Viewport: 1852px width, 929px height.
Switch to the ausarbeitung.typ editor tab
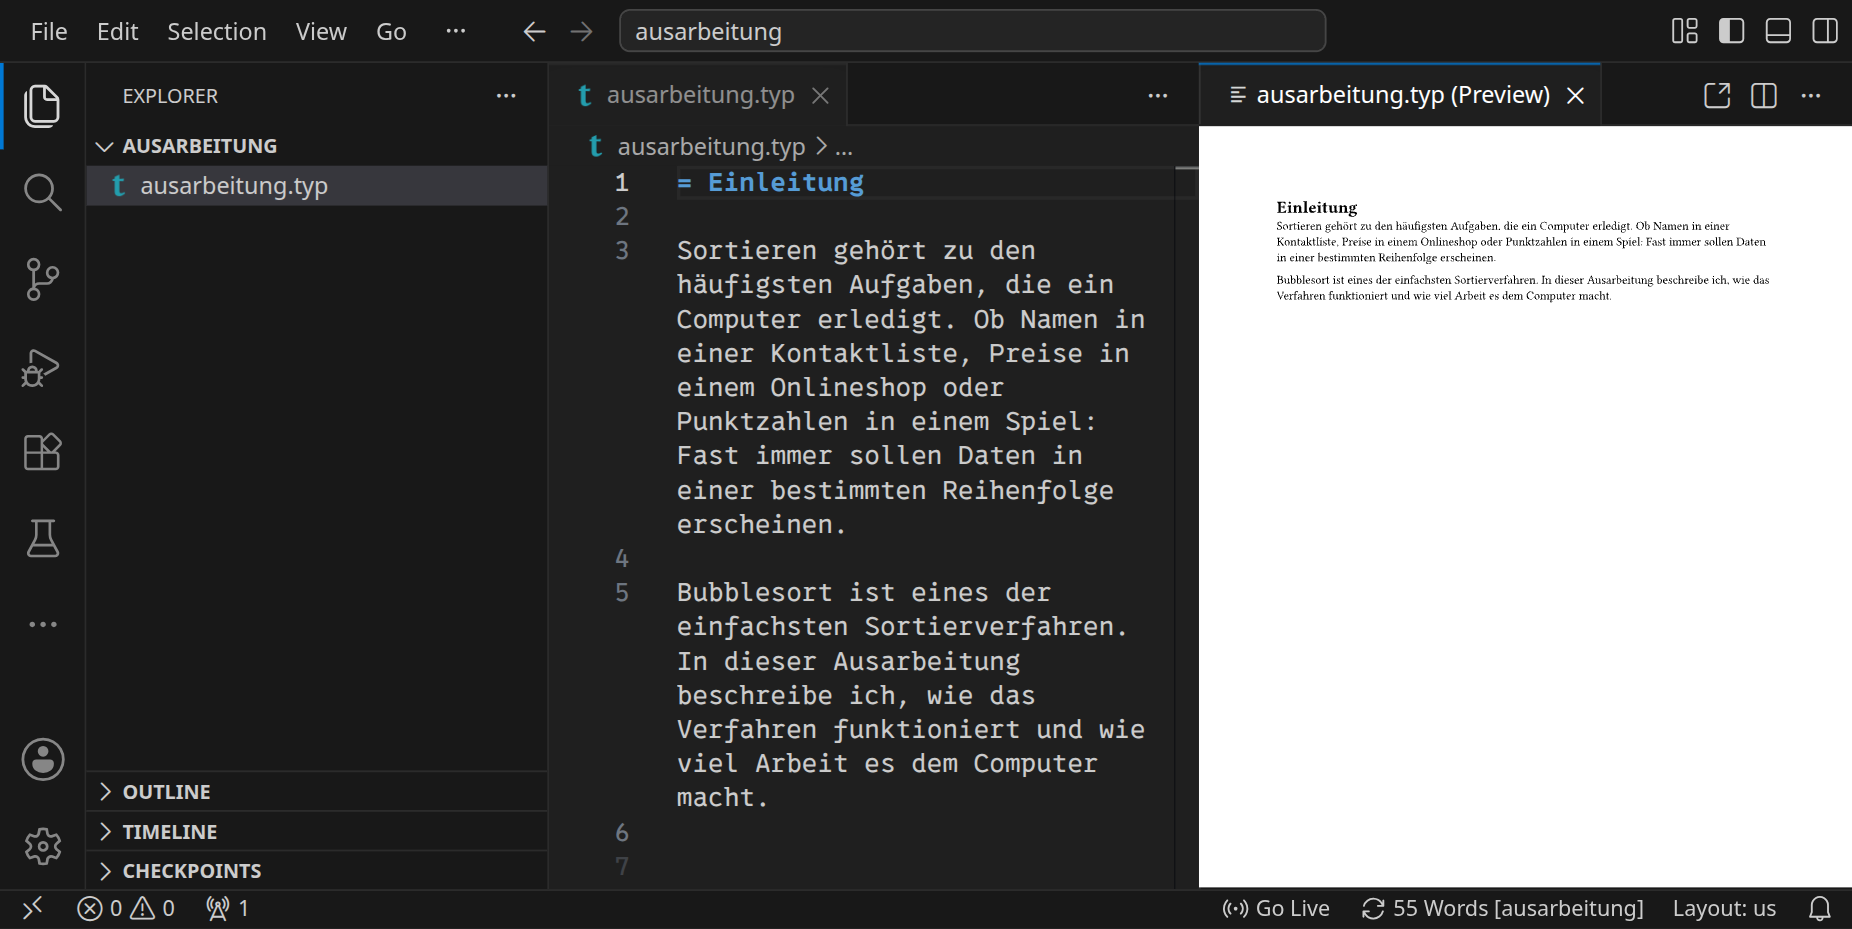pyautogui.click(x=700, y=95)
